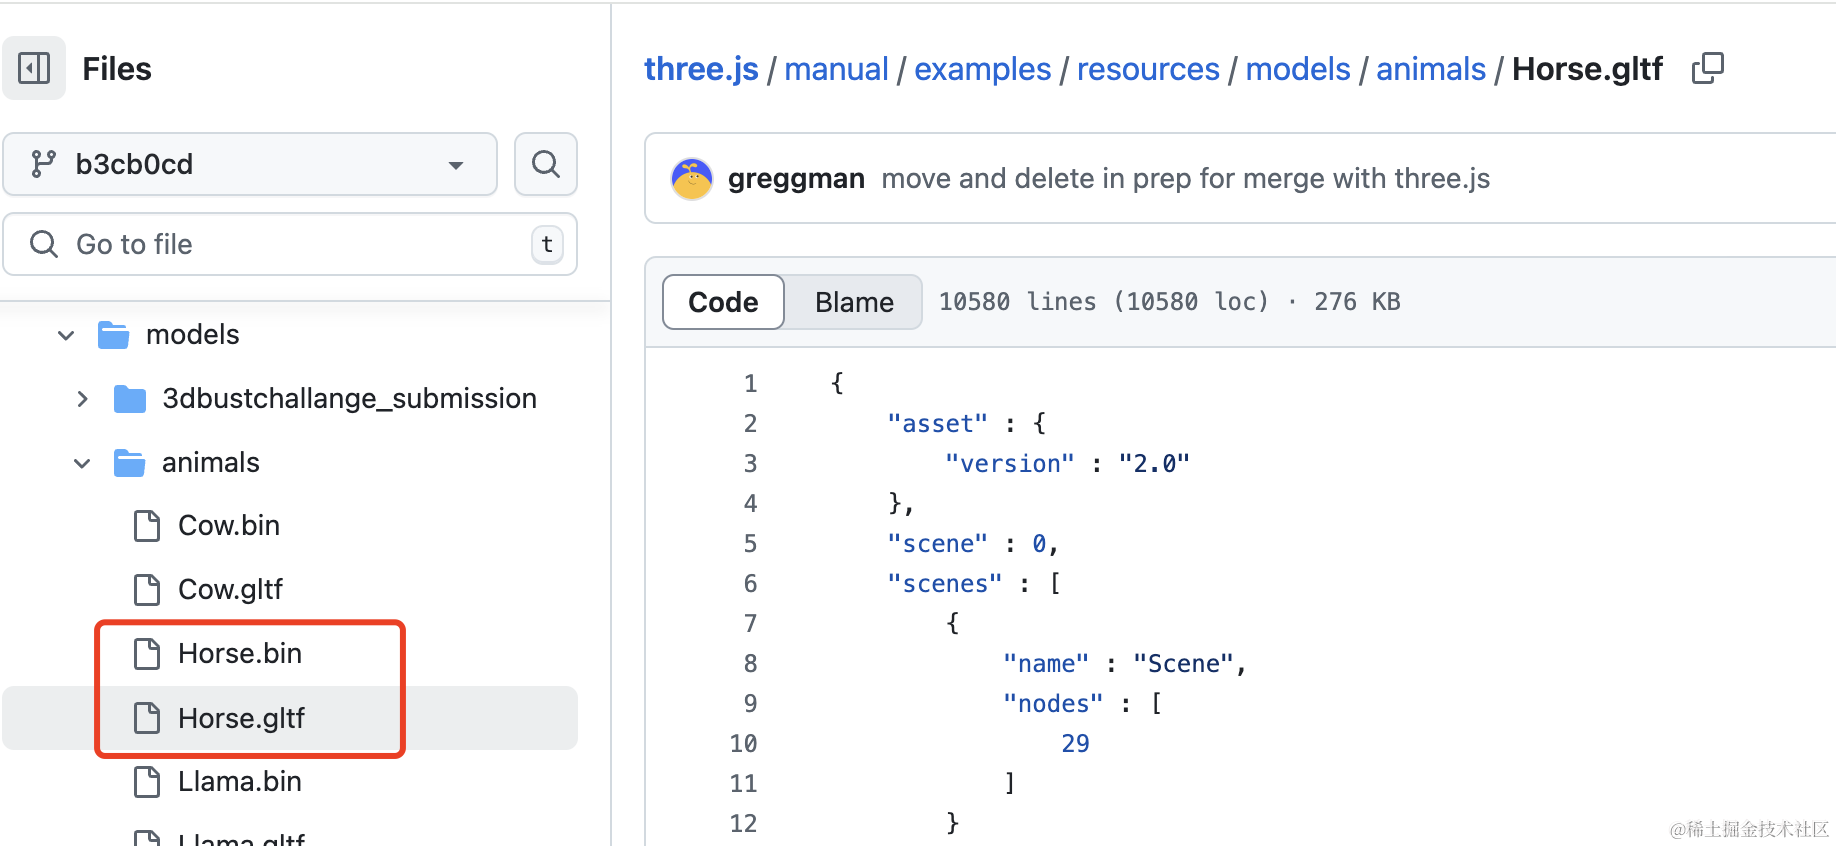Click line number 1 in code
Viewport: 1836px width, 846px height.
point(750,384)
